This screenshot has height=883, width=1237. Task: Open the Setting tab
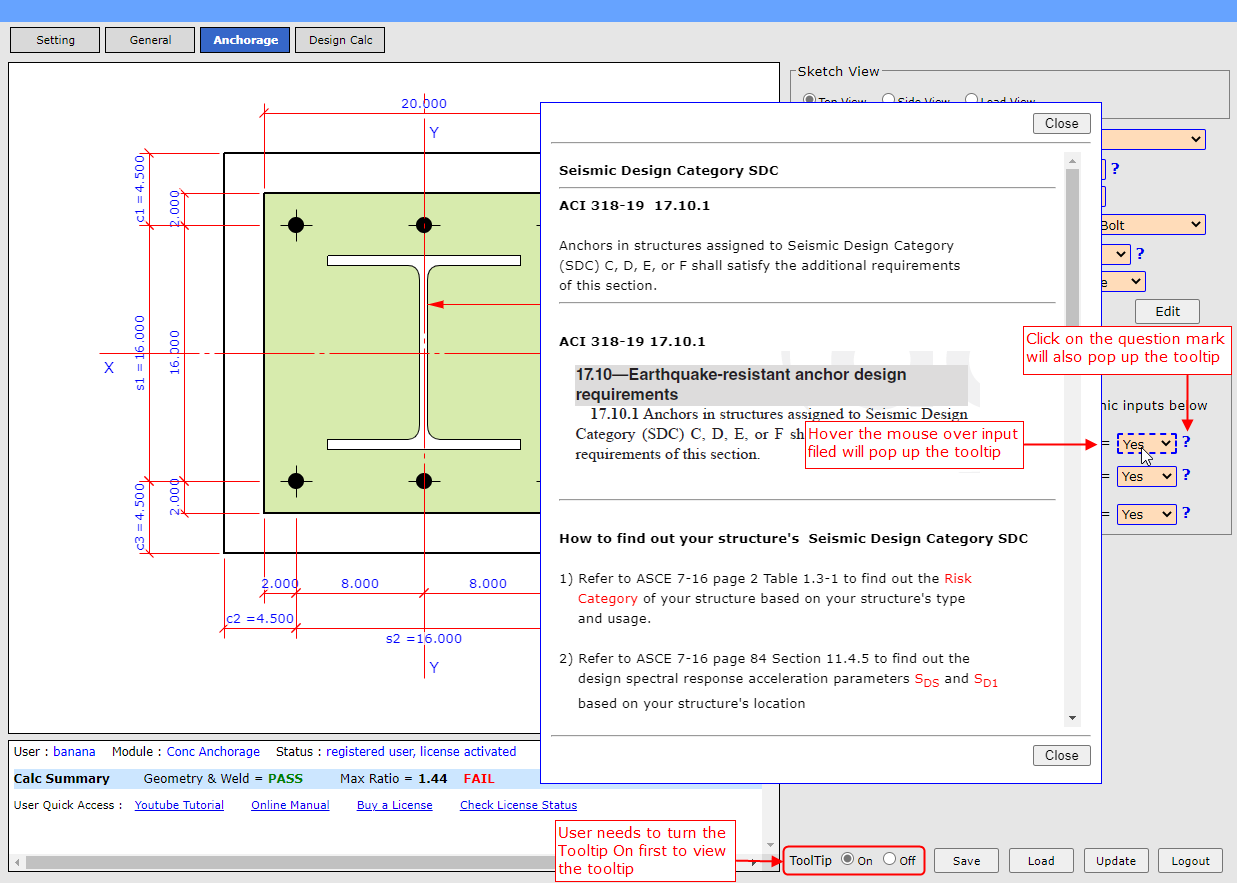tap(55, 40)
